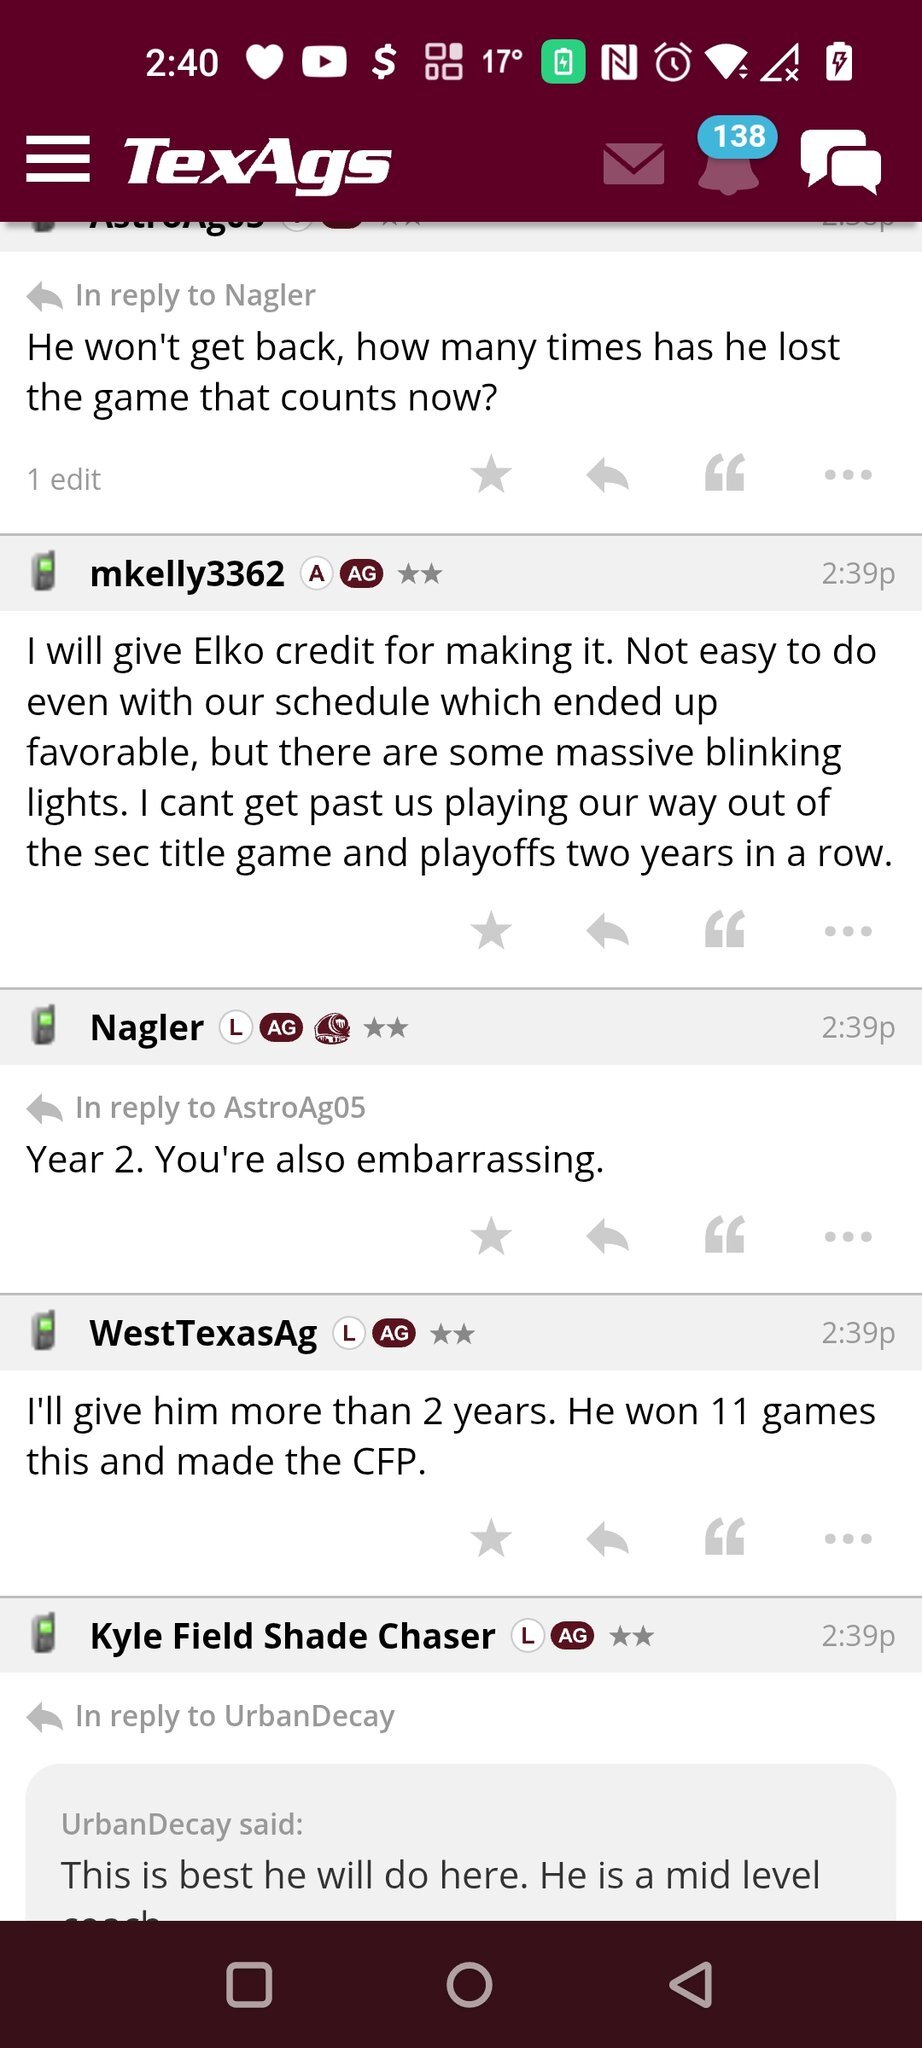Viewport: 922px width, 2048px height.
Task: Open private messages envelope icon
Action: click(x=633, y=164)
